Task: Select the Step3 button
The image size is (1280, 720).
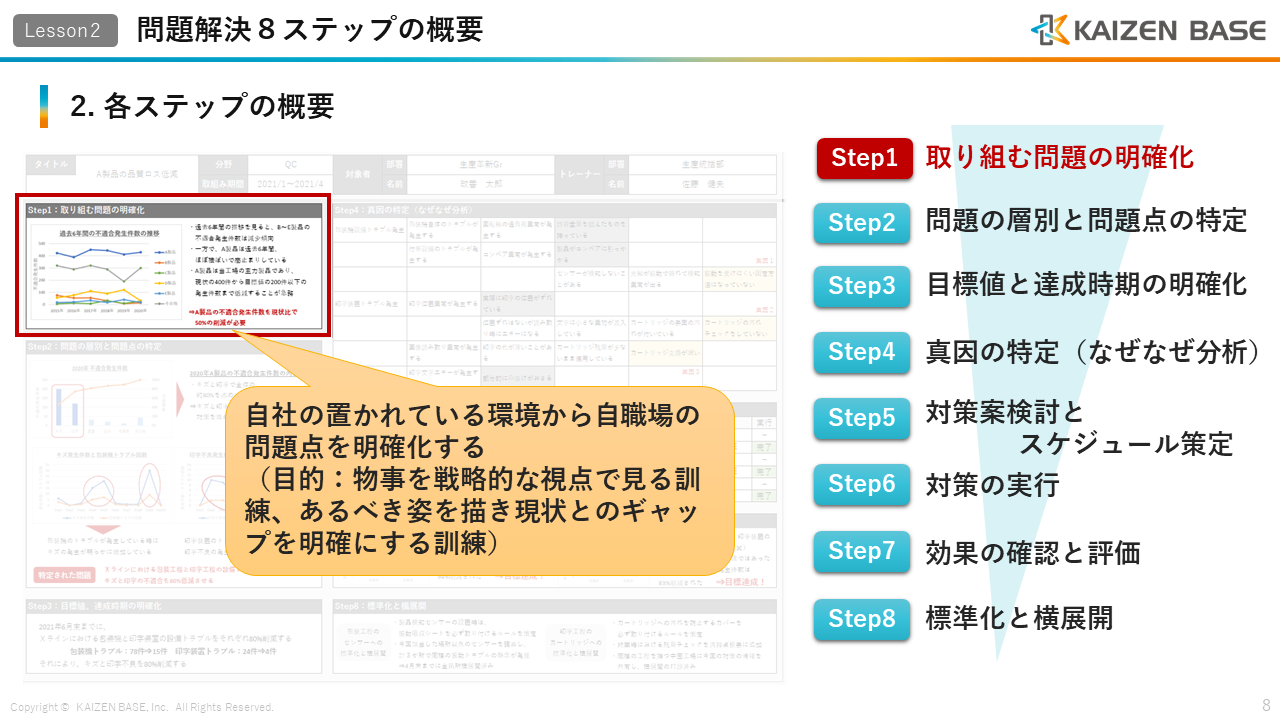Action: coord(862,286)
